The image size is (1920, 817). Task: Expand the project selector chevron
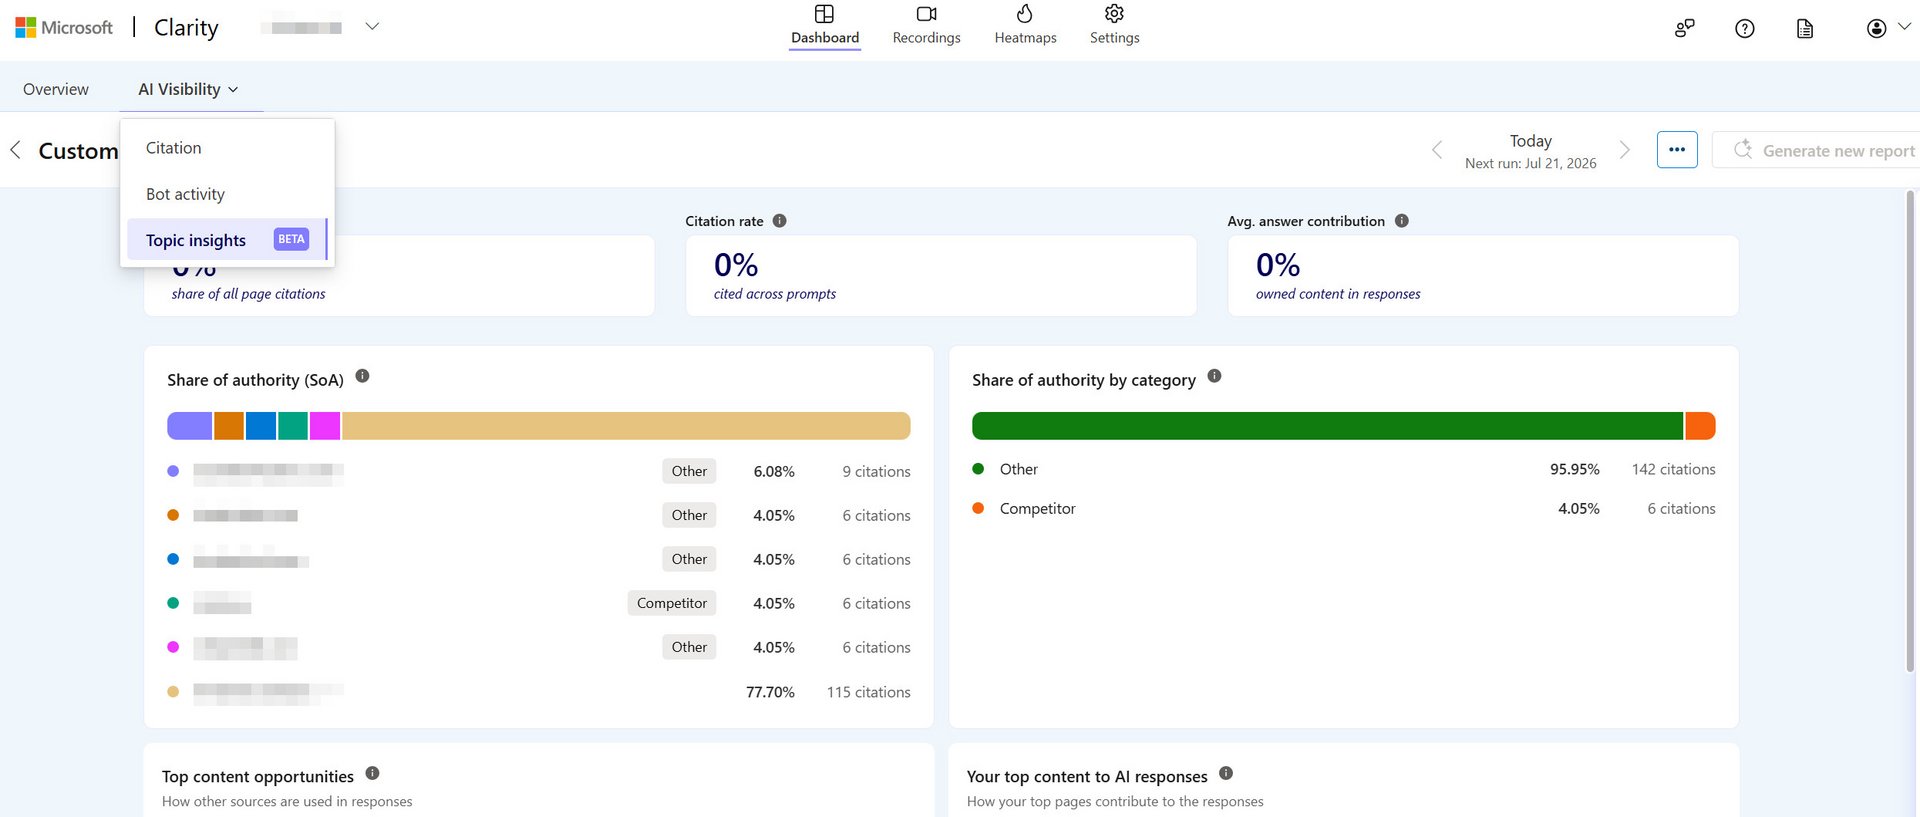(372, 27)
